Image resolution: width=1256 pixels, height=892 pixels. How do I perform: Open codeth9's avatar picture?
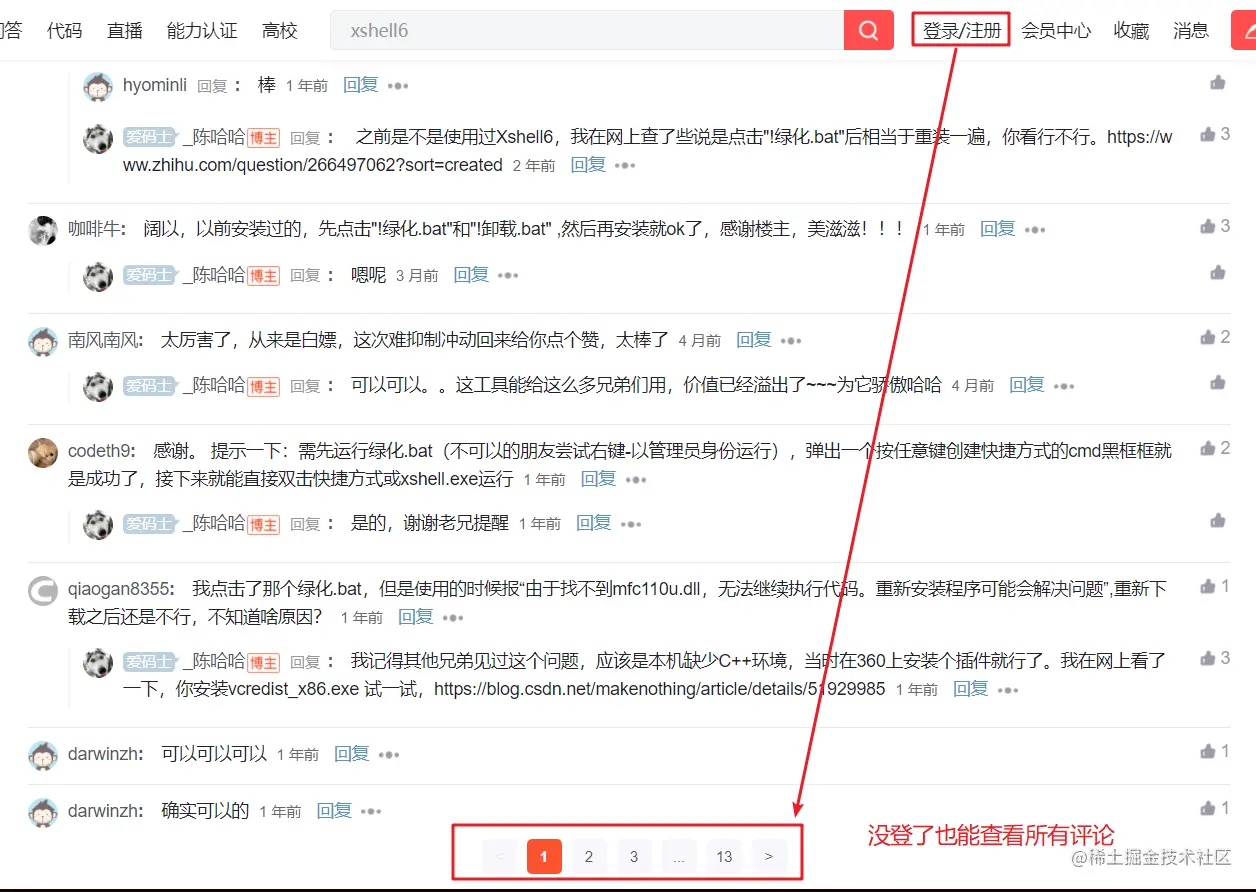(x=42, y=453)
